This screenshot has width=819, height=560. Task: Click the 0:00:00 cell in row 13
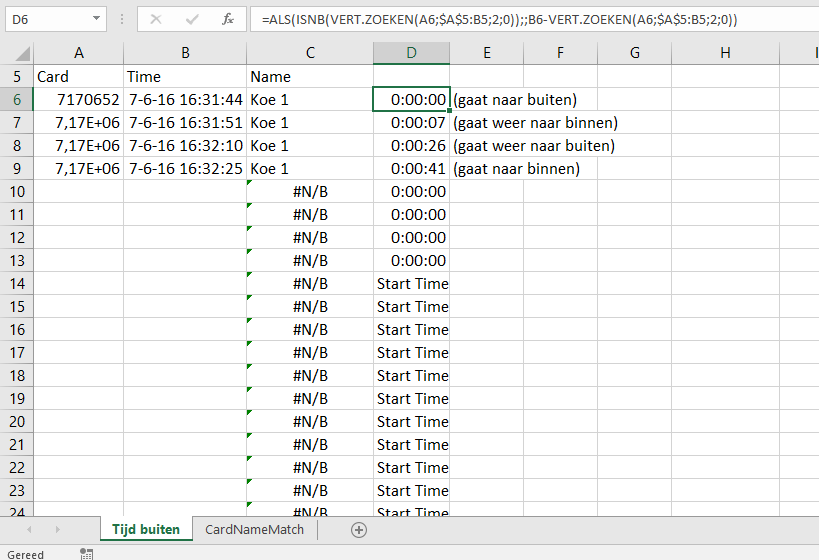[412, 261]
